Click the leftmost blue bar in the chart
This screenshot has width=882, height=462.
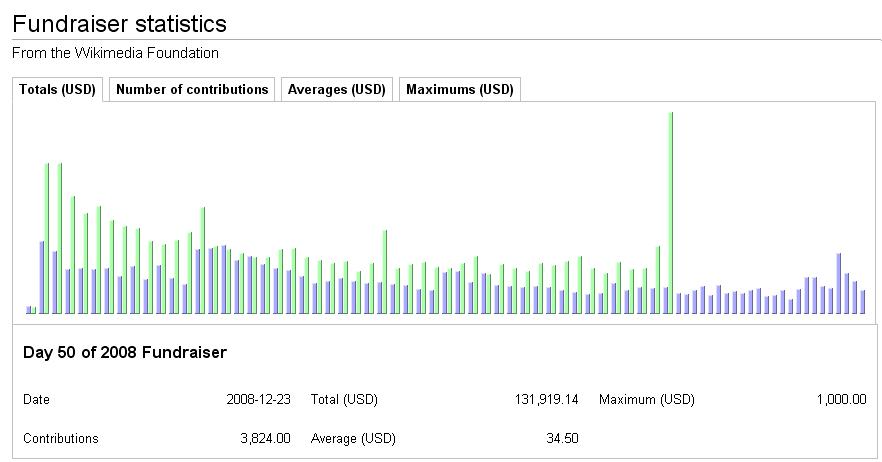click(x=29, y=310)
